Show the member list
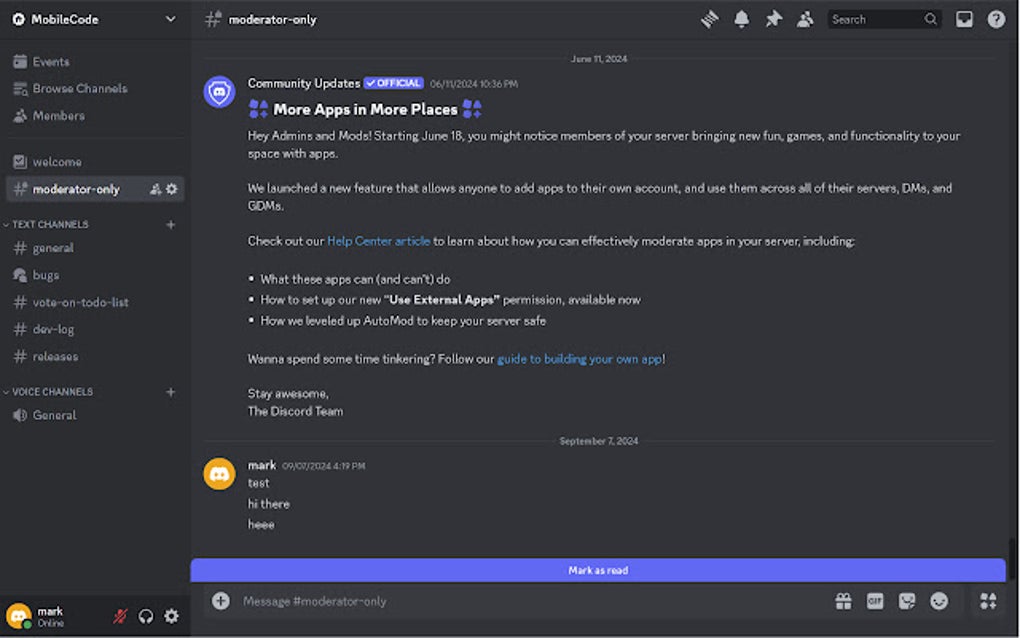The width and height of the screenshot is (1020, 638). [805, 18]
